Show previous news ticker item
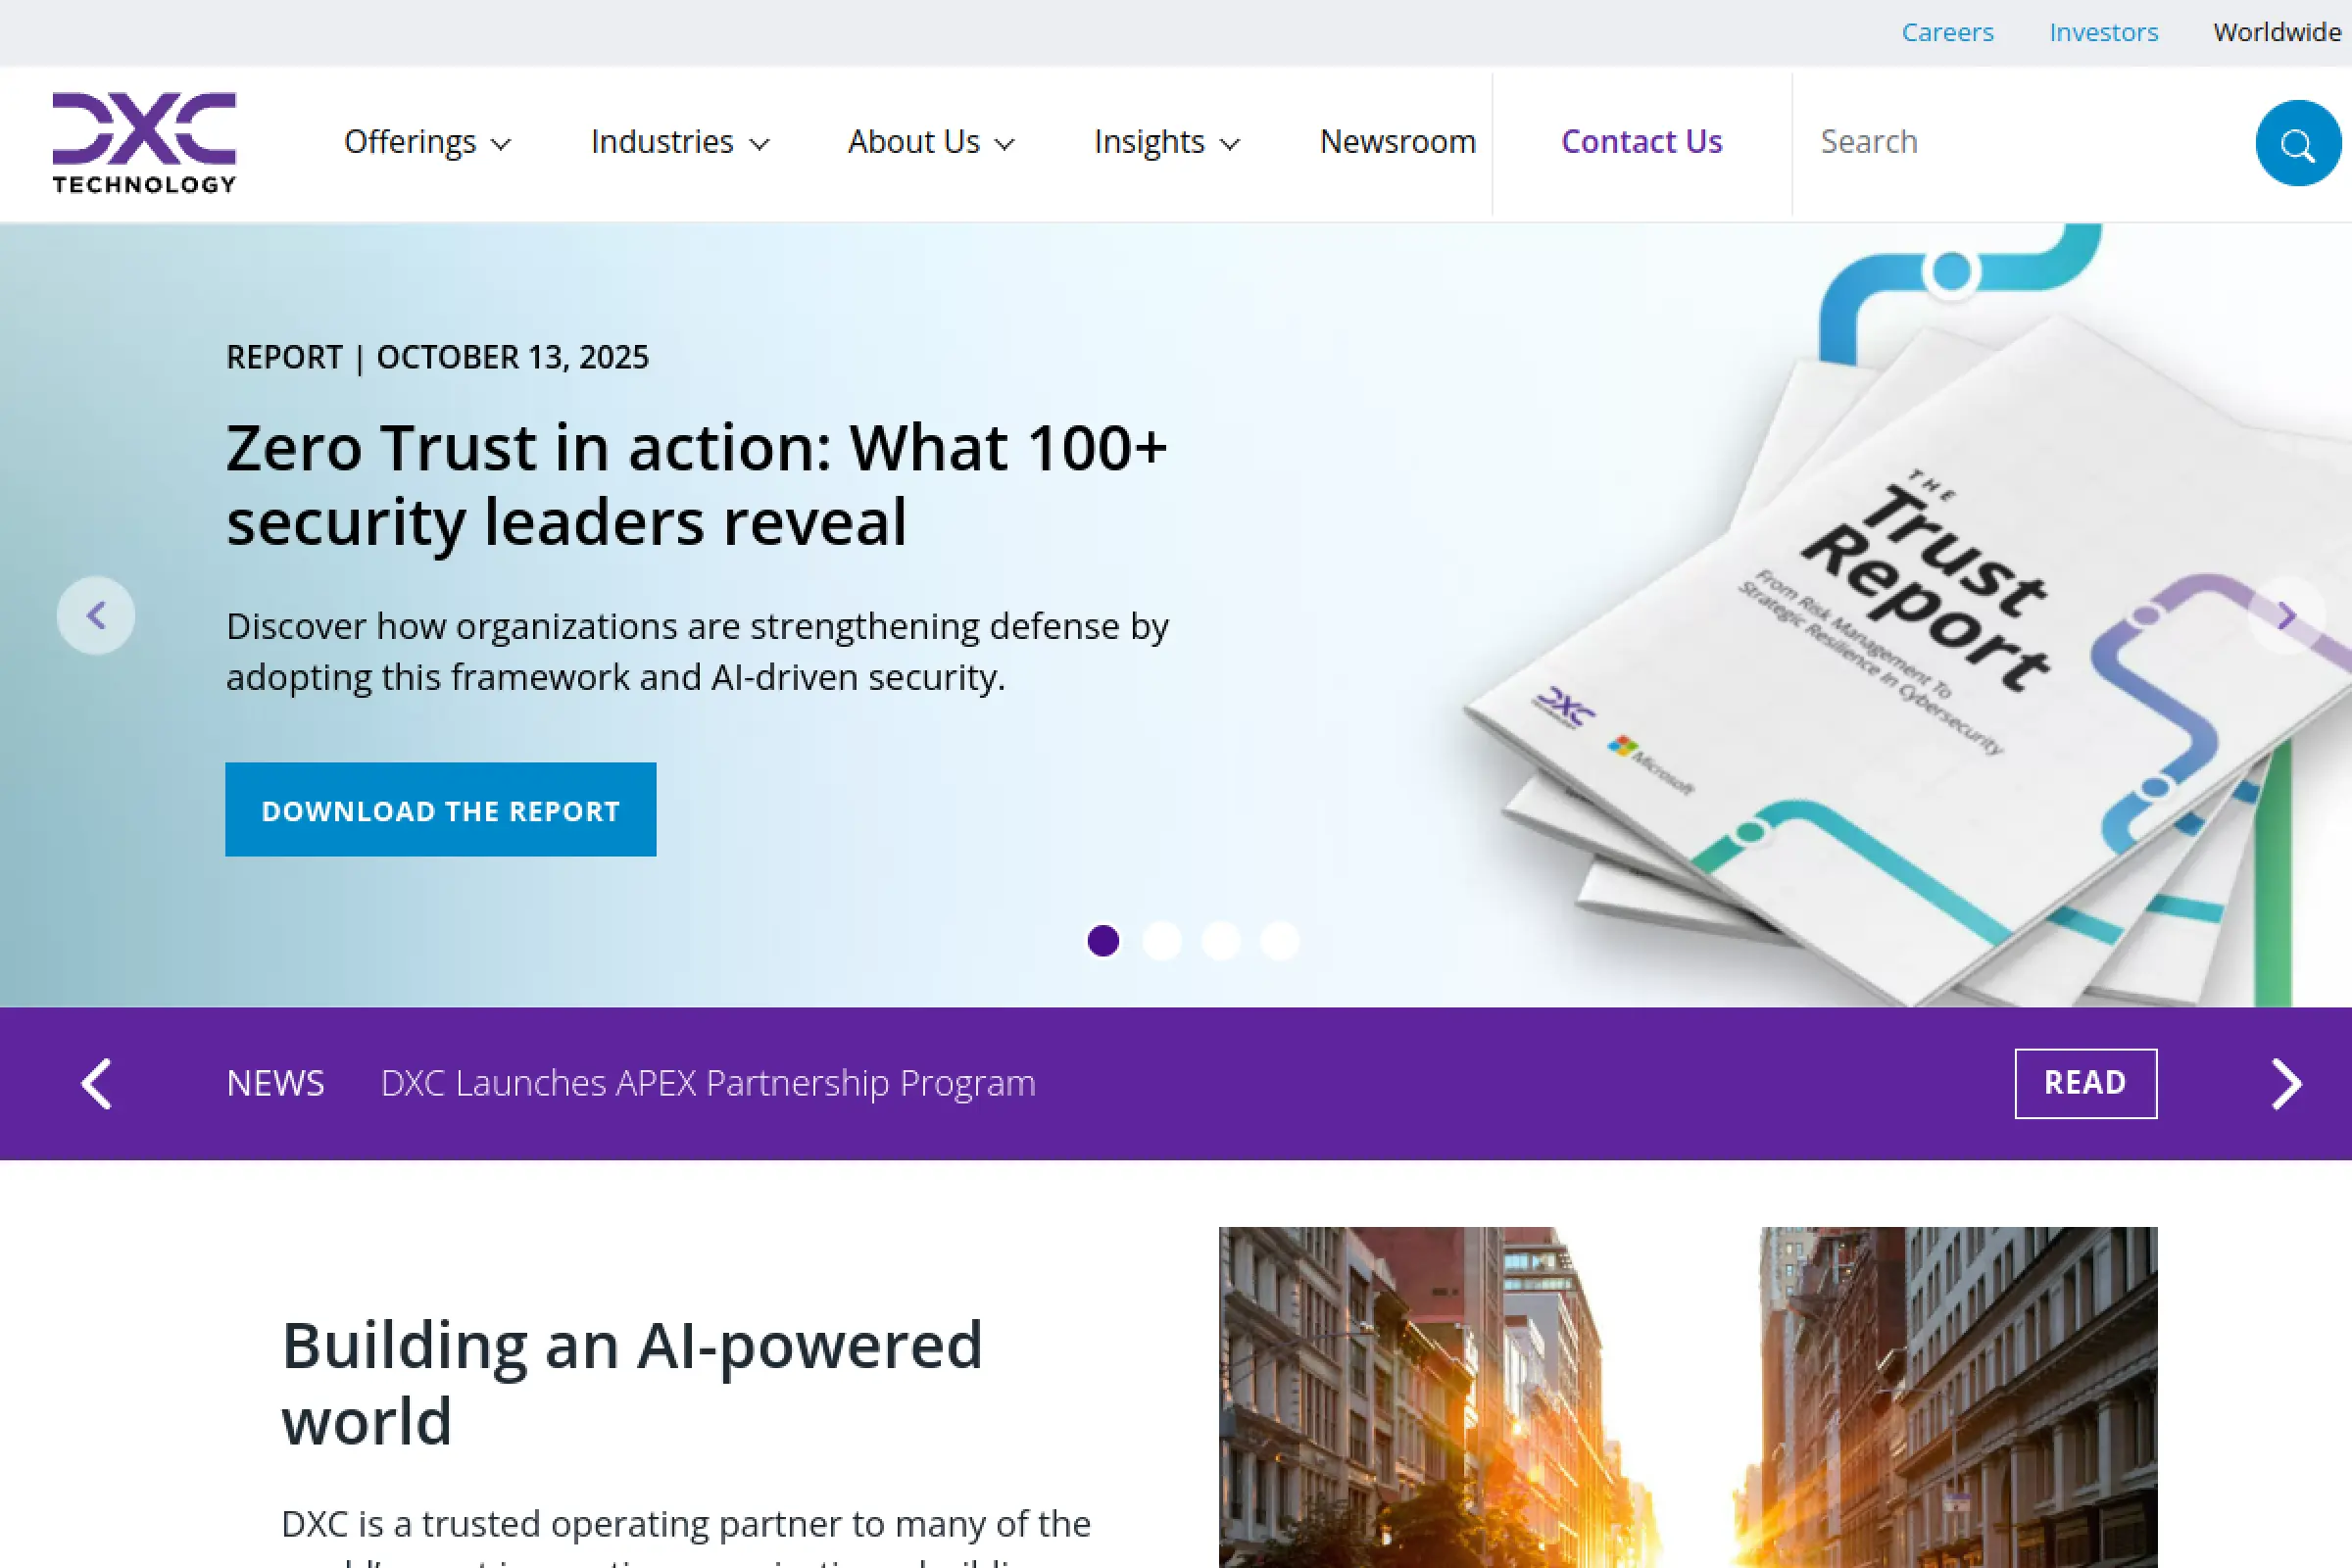The image size is (2352, 1568). (x=96, y=1084)
